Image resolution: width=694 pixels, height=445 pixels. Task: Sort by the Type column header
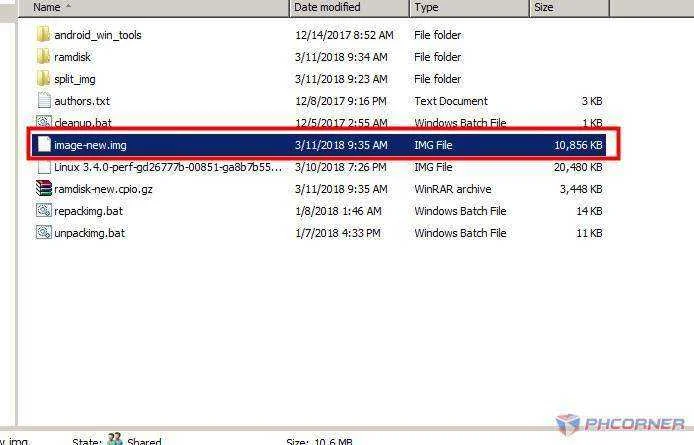[x=469, y=8]
